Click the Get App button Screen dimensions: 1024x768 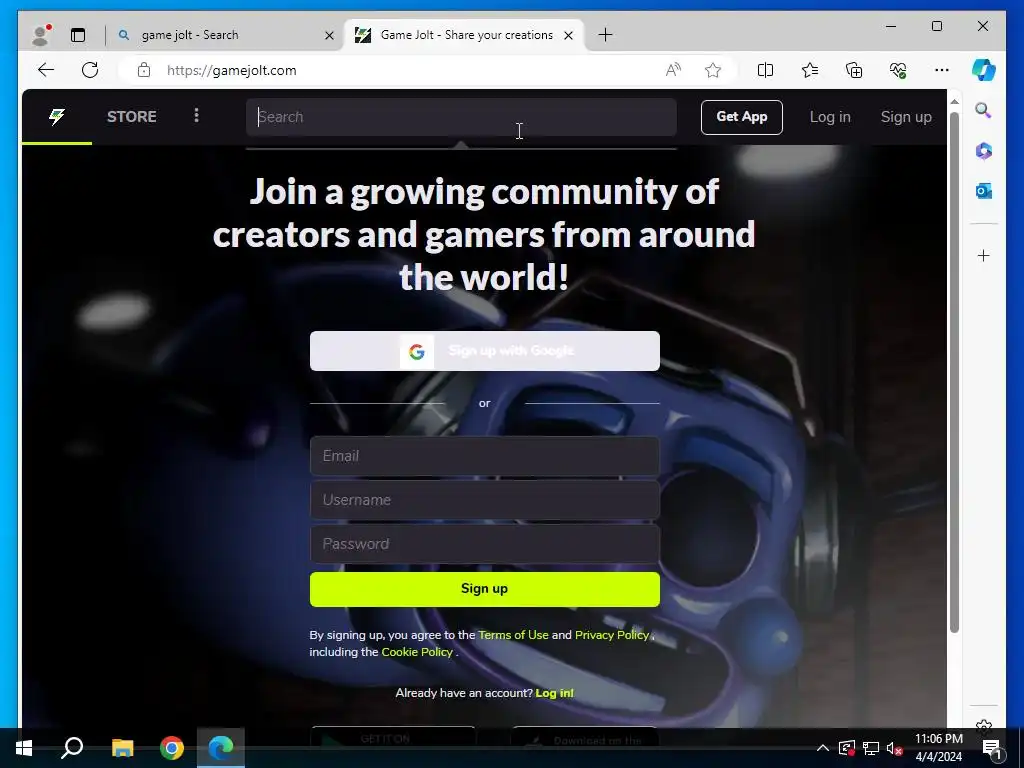pos(741,117)
